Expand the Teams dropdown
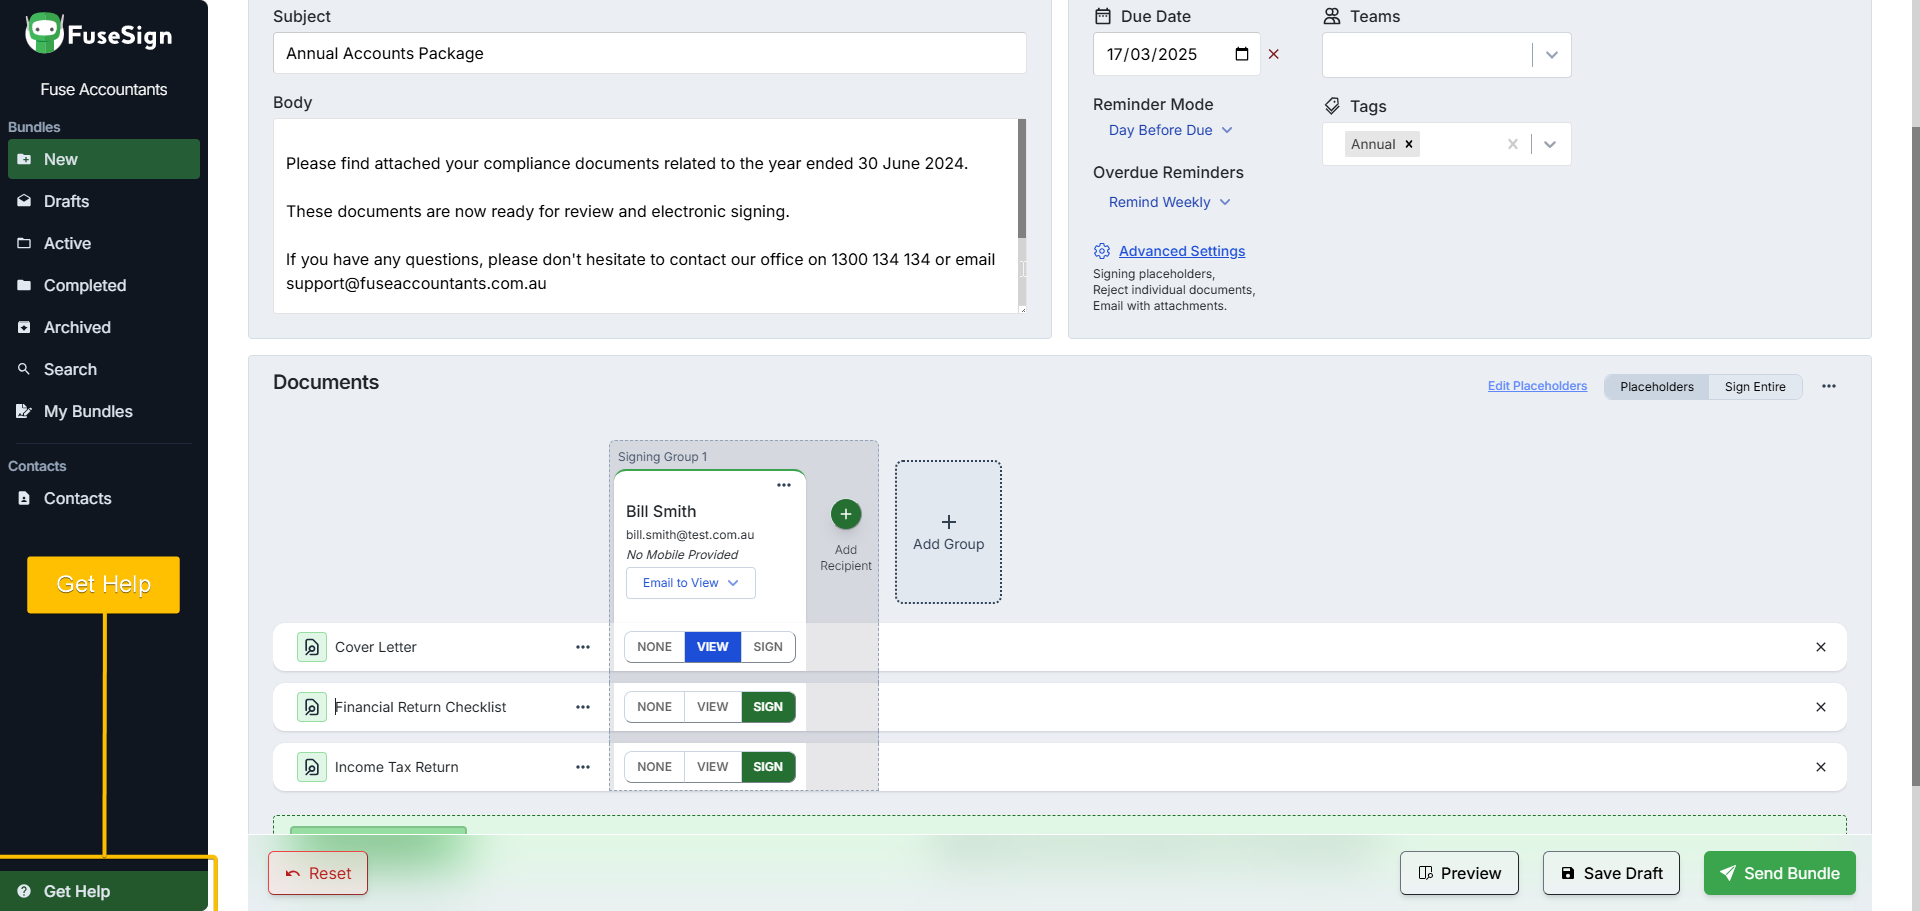Image resolution: width=1920 pixels, height=911 pixels. click(1551, 55)
